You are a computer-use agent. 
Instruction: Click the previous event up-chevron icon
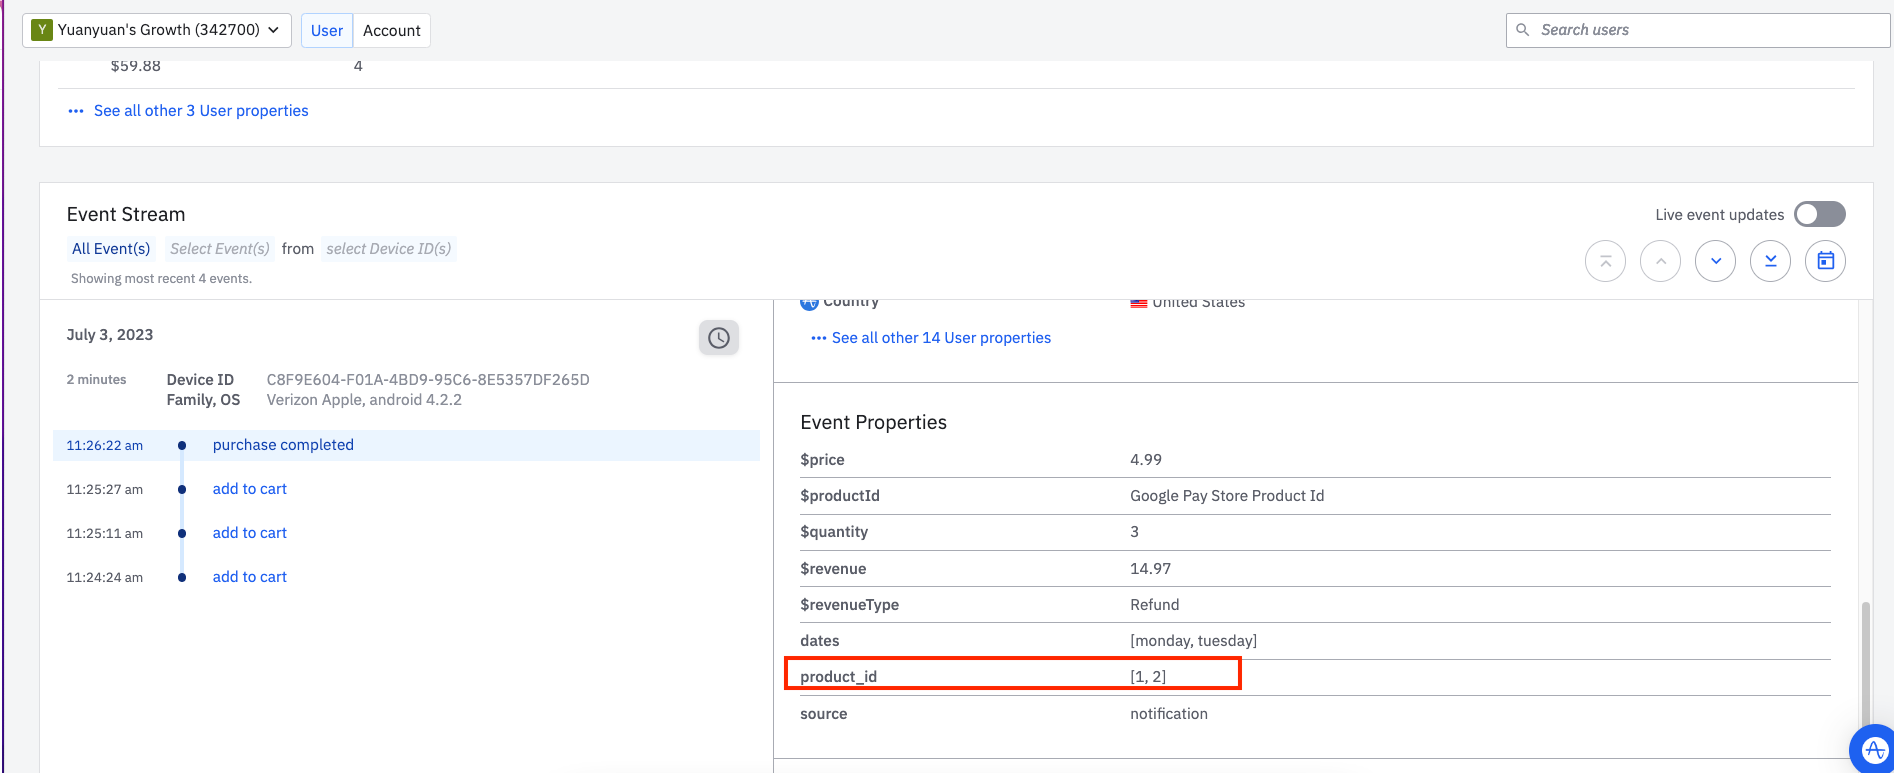point(1660,262)
